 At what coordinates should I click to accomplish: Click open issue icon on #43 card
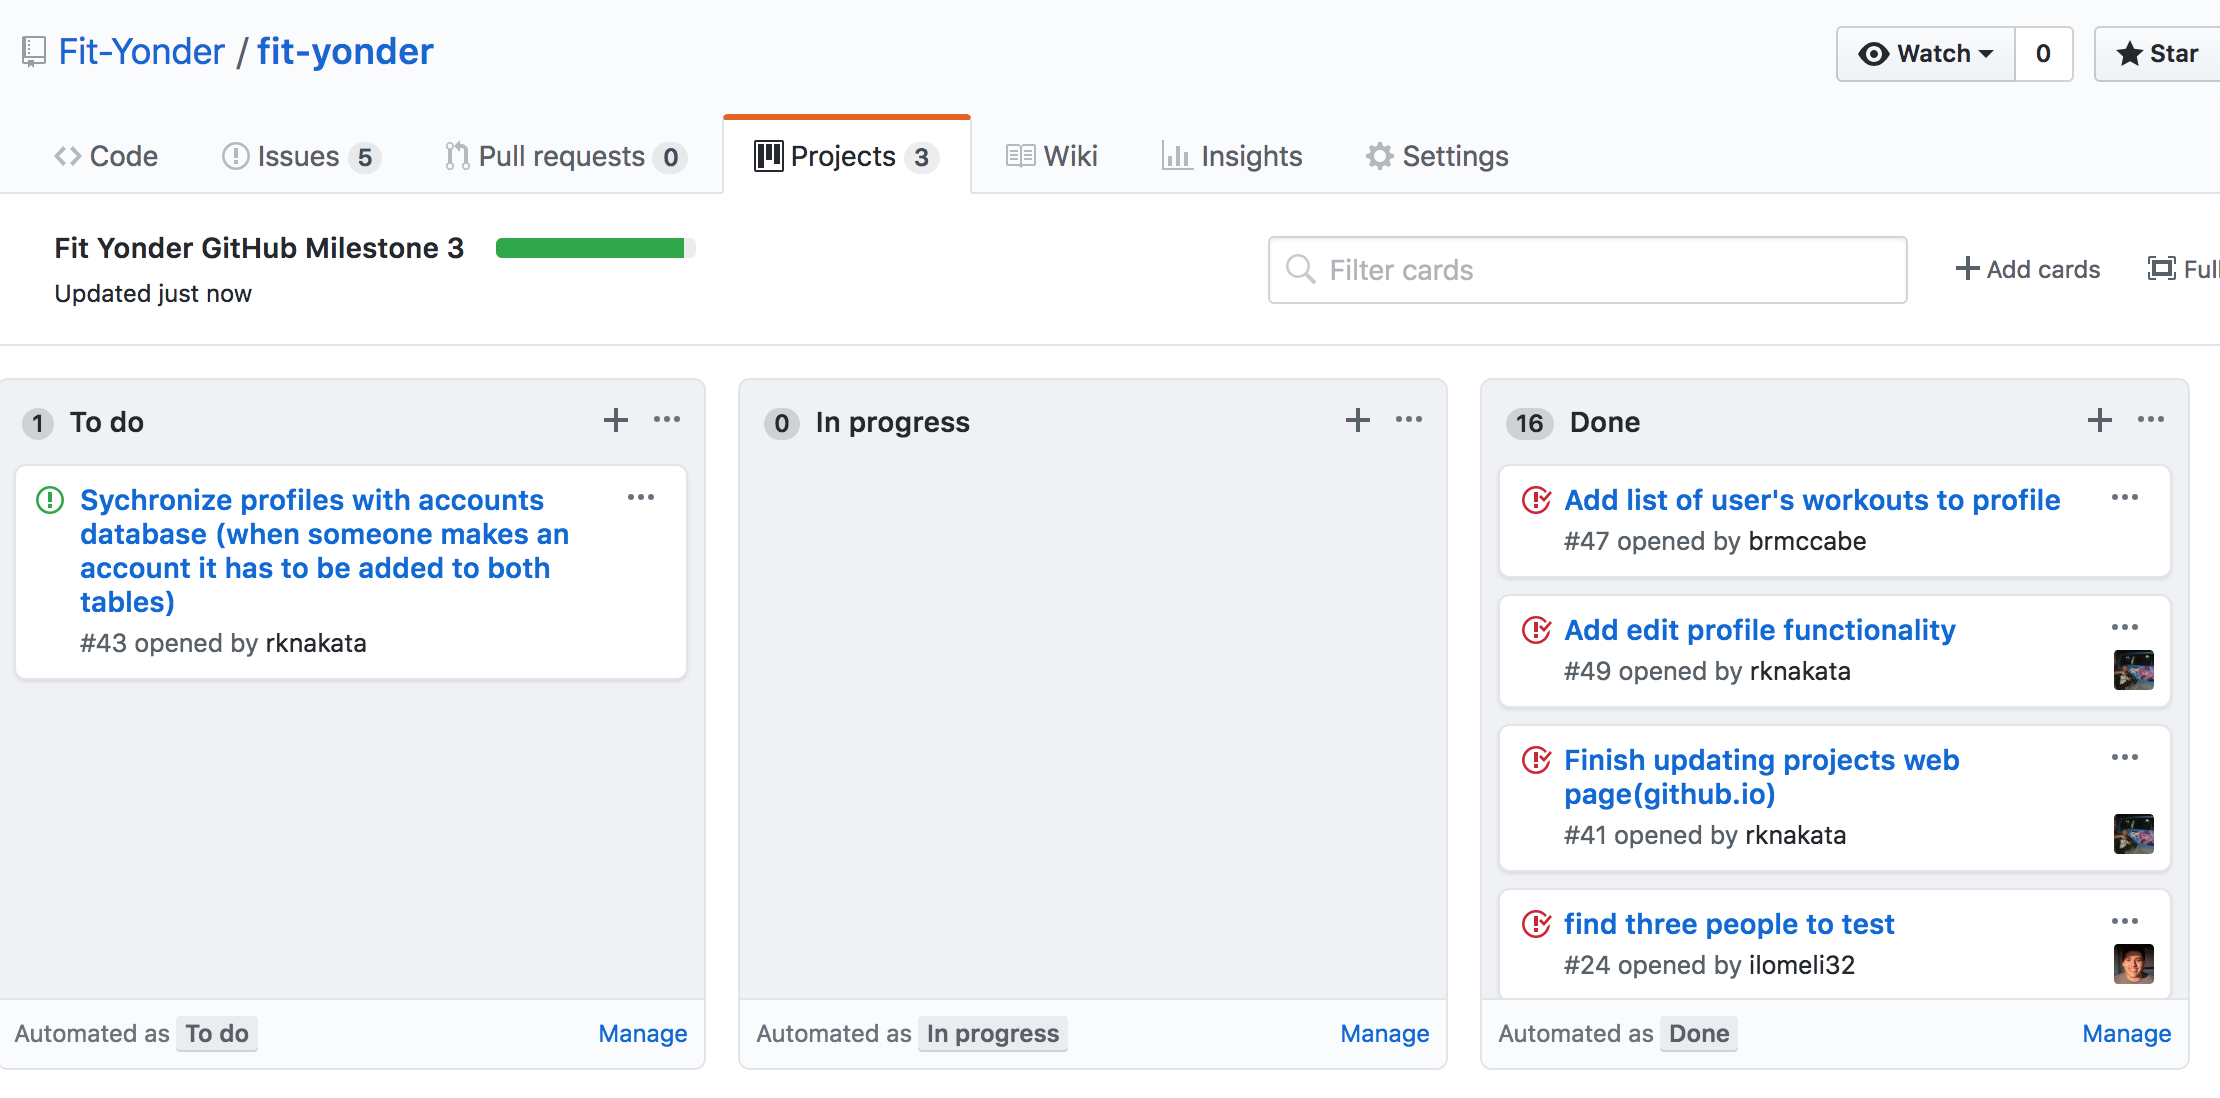coord(50,500)
